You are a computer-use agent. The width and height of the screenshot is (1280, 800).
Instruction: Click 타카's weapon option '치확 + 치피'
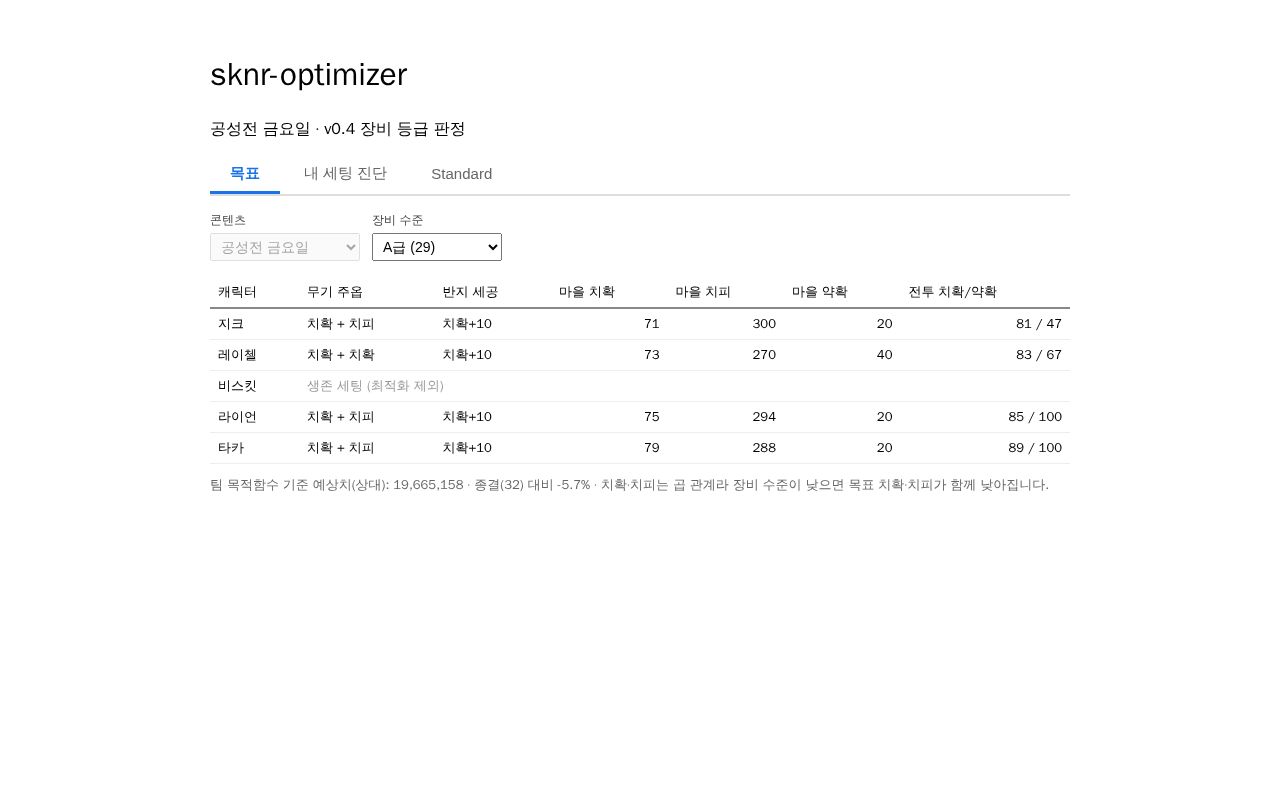(341, 448)
